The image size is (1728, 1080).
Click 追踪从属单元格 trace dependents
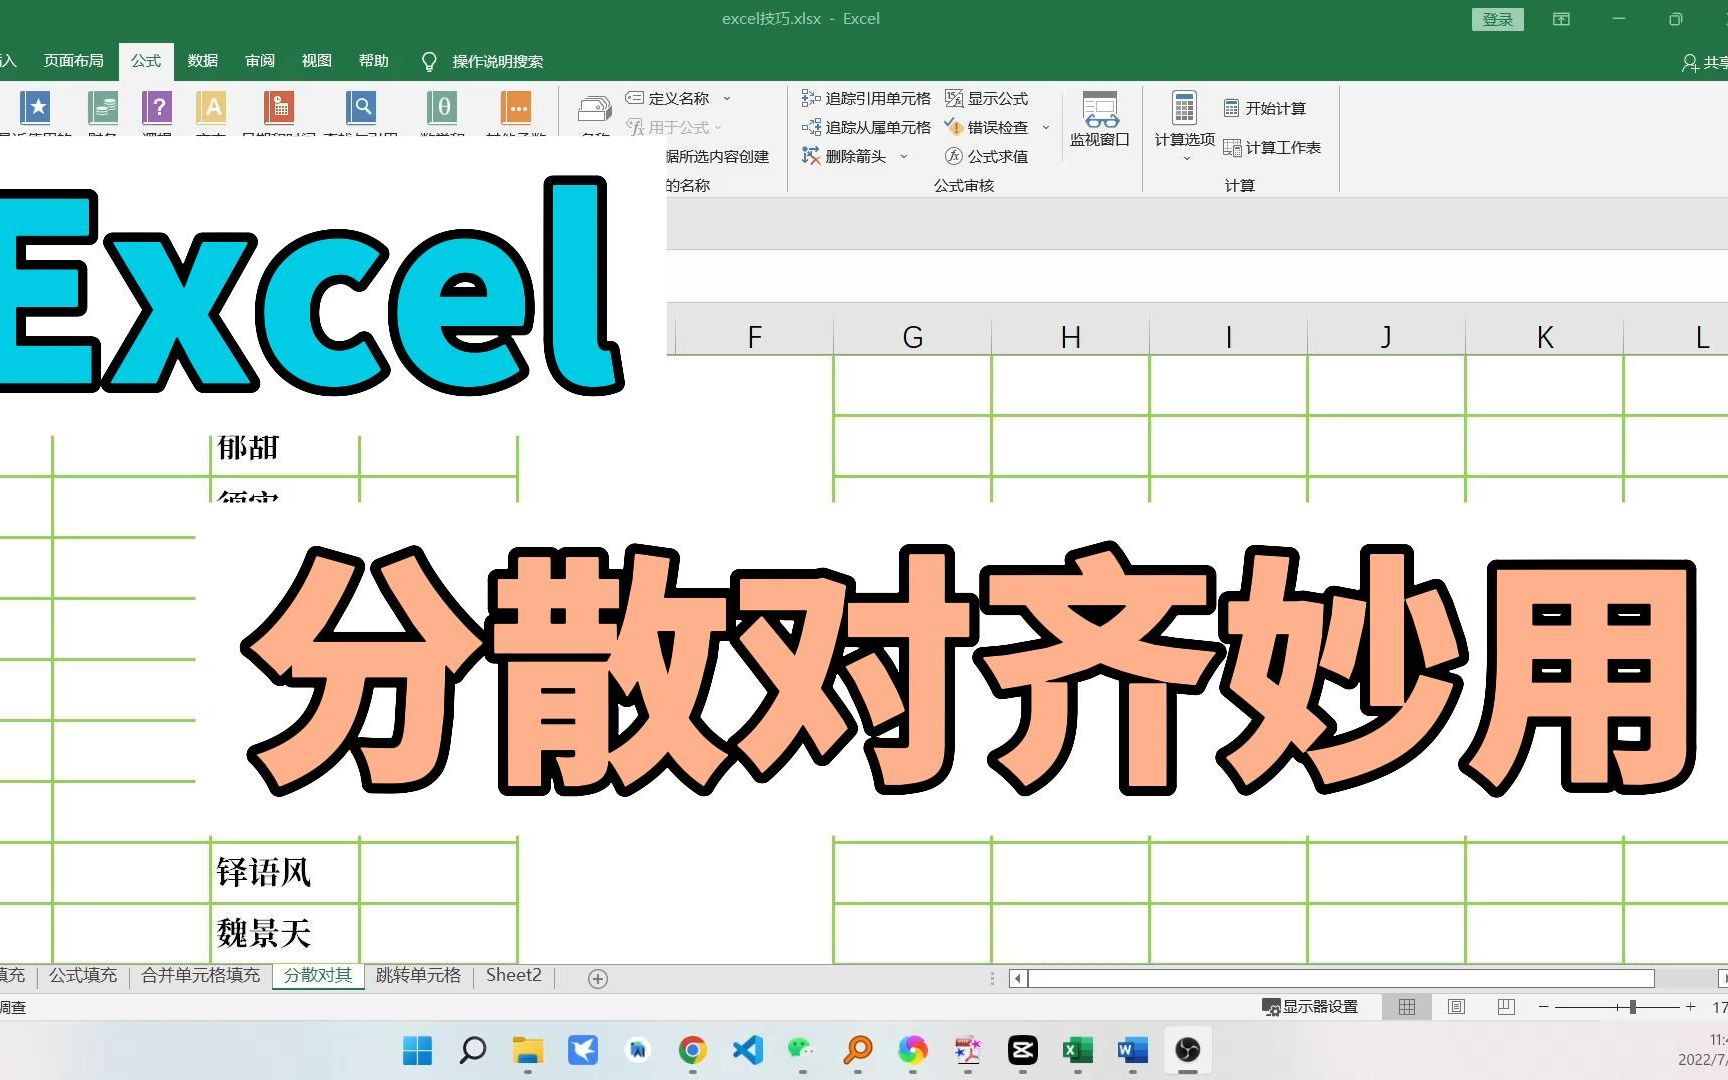point(866,127)
